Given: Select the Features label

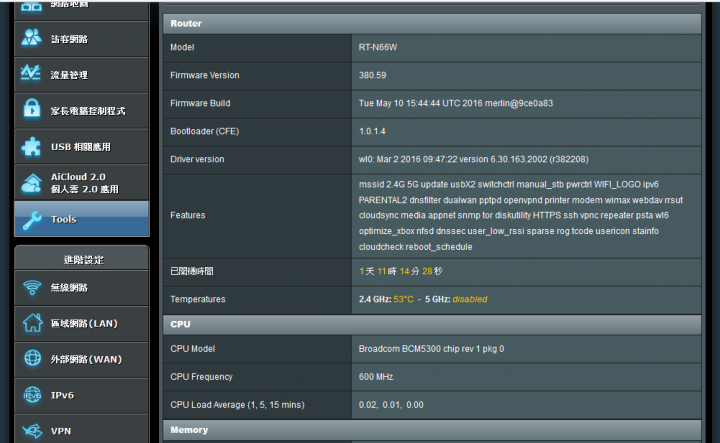Looking at the screenshot, I should [187, 215].
